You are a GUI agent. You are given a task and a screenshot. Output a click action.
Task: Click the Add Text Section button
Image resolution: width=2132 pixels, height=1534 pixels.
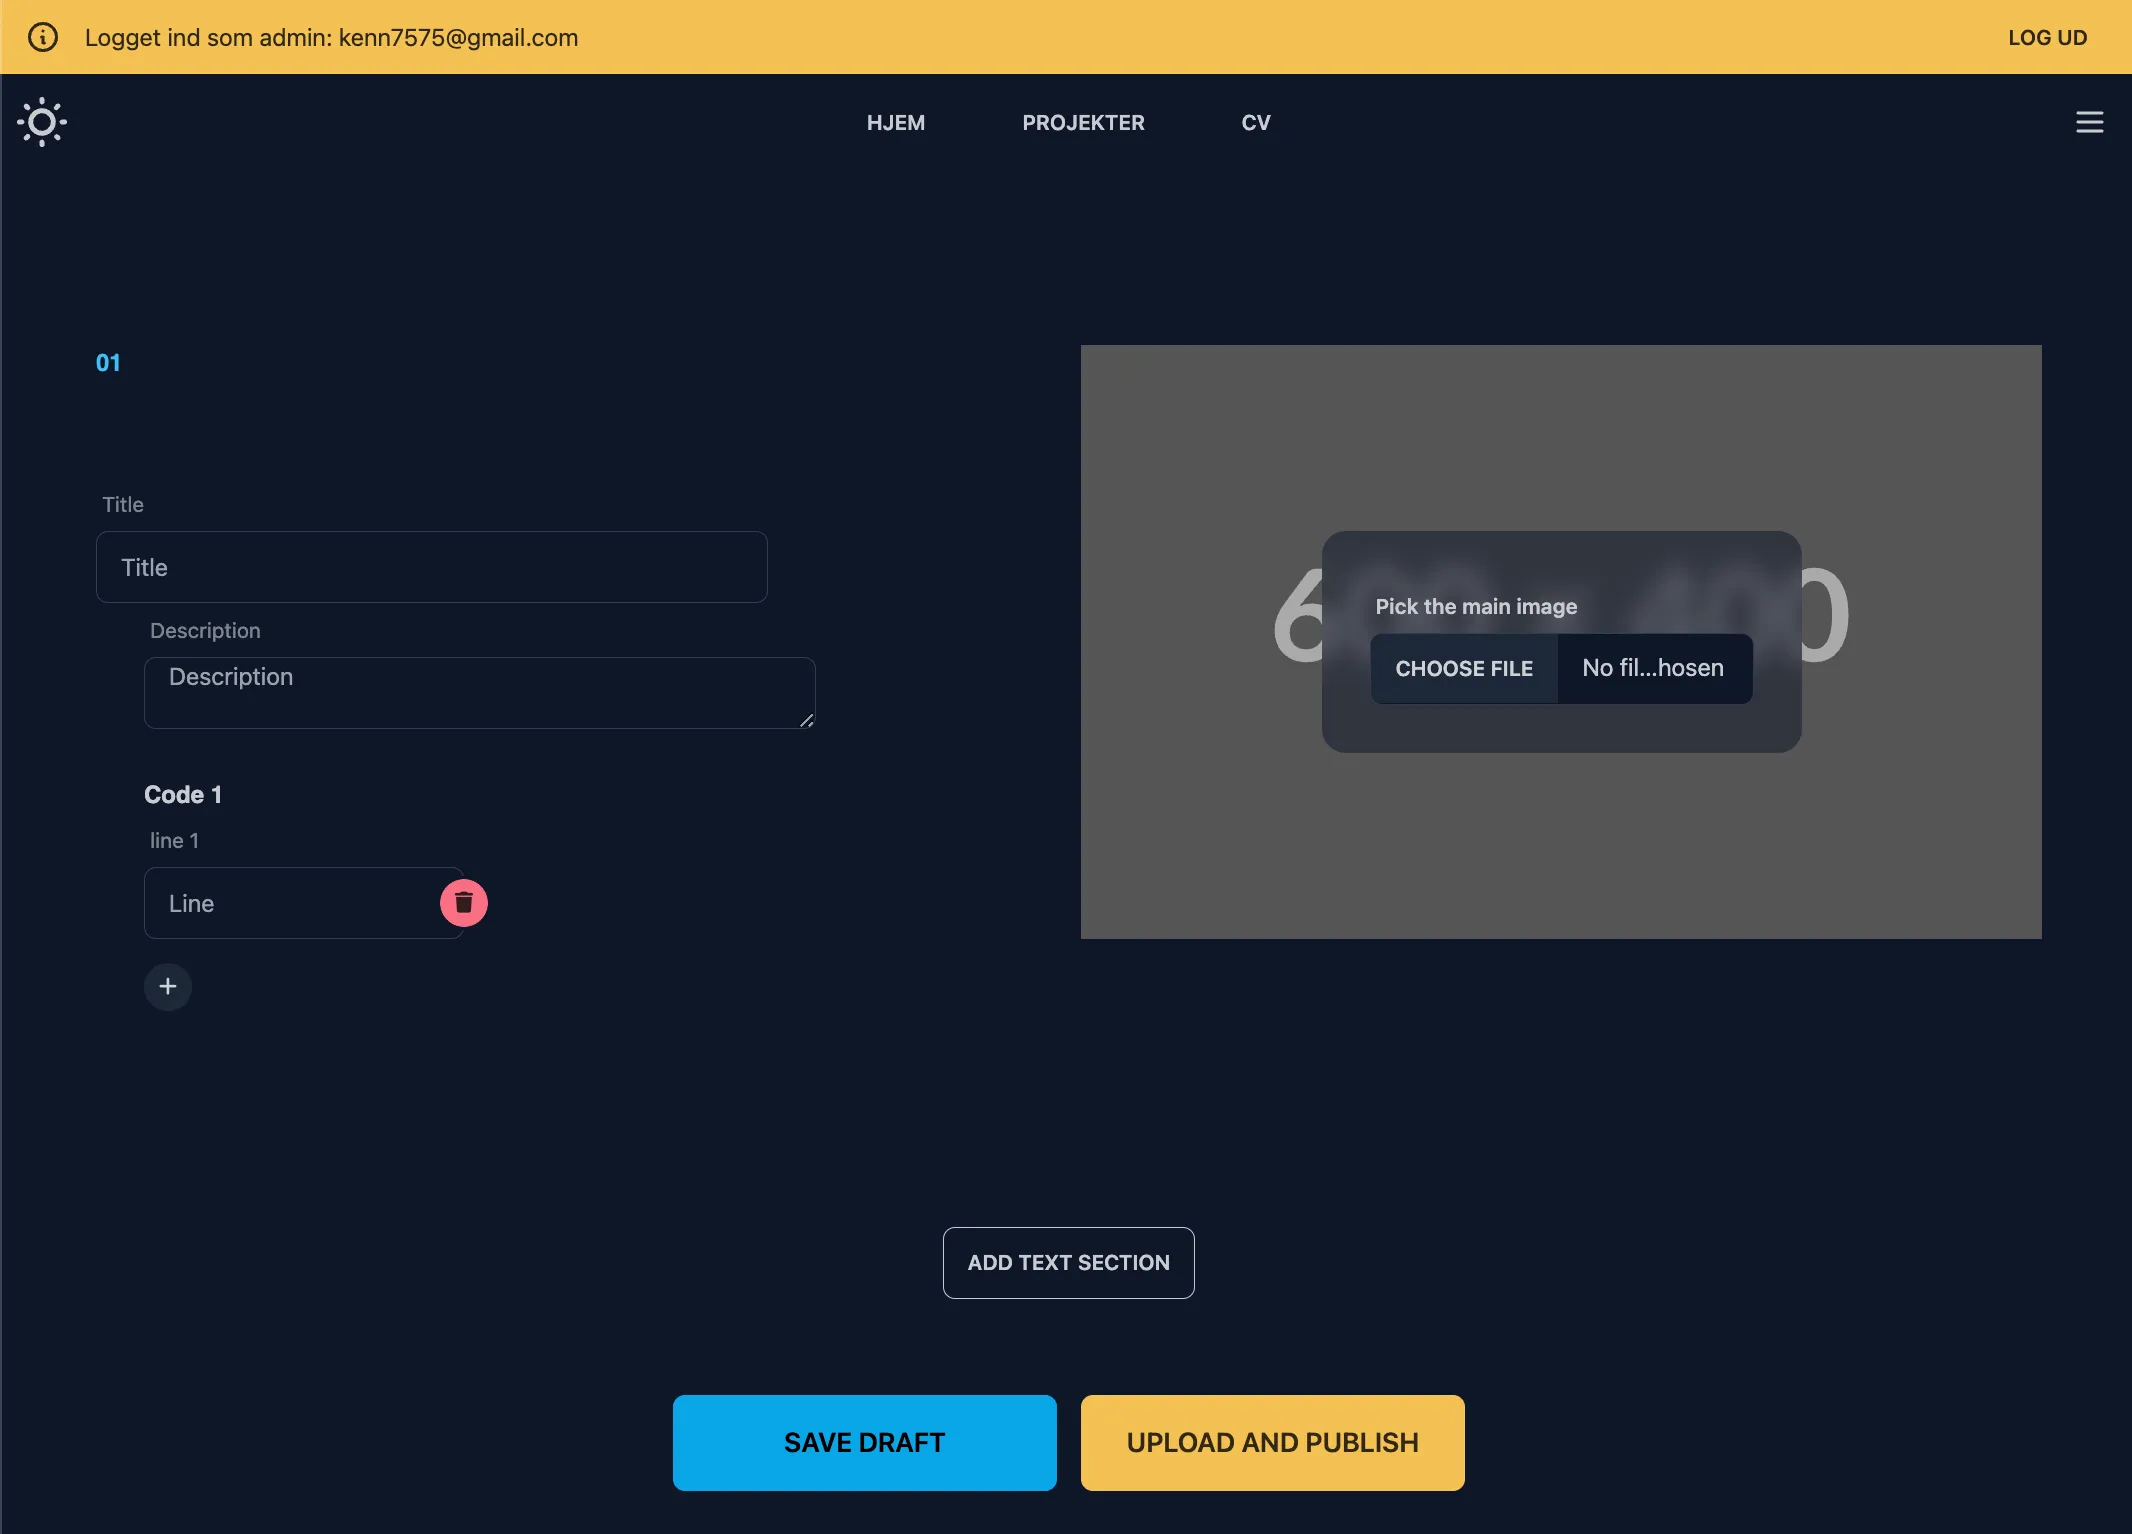click(1068, 1263)
